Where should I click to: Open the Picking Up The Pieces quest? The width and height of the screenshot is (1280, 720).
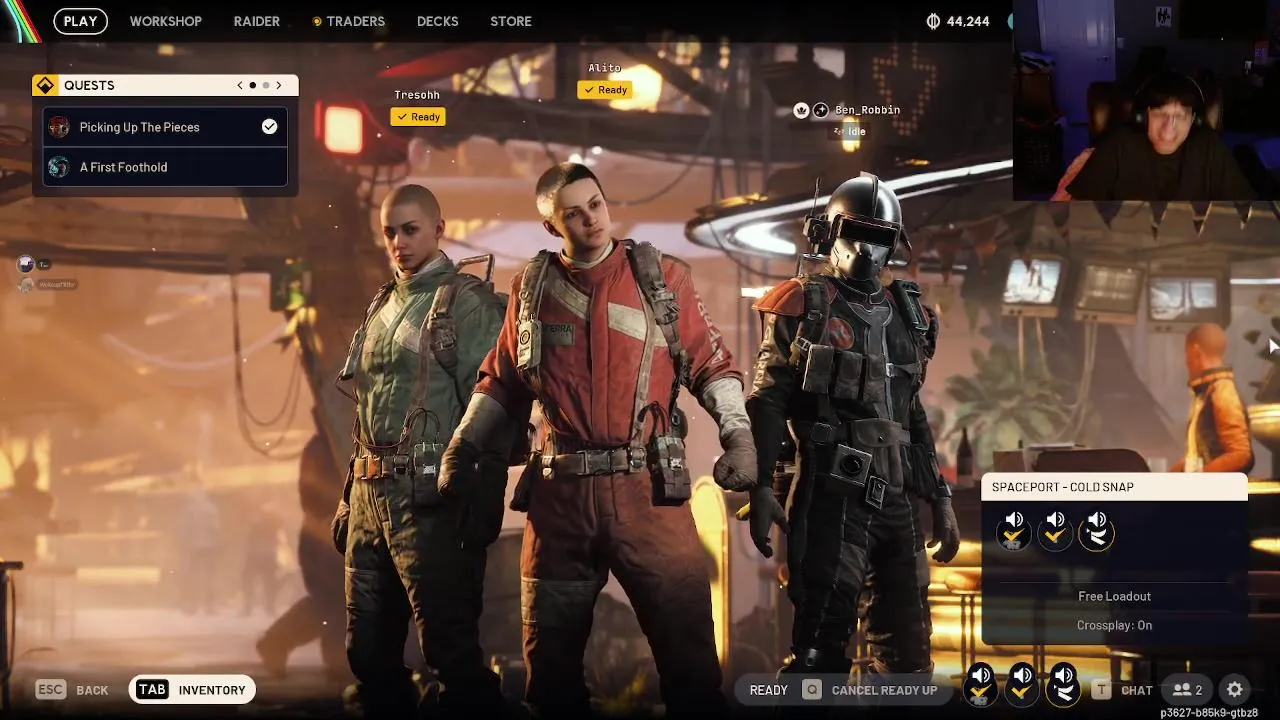pos(165,127)
